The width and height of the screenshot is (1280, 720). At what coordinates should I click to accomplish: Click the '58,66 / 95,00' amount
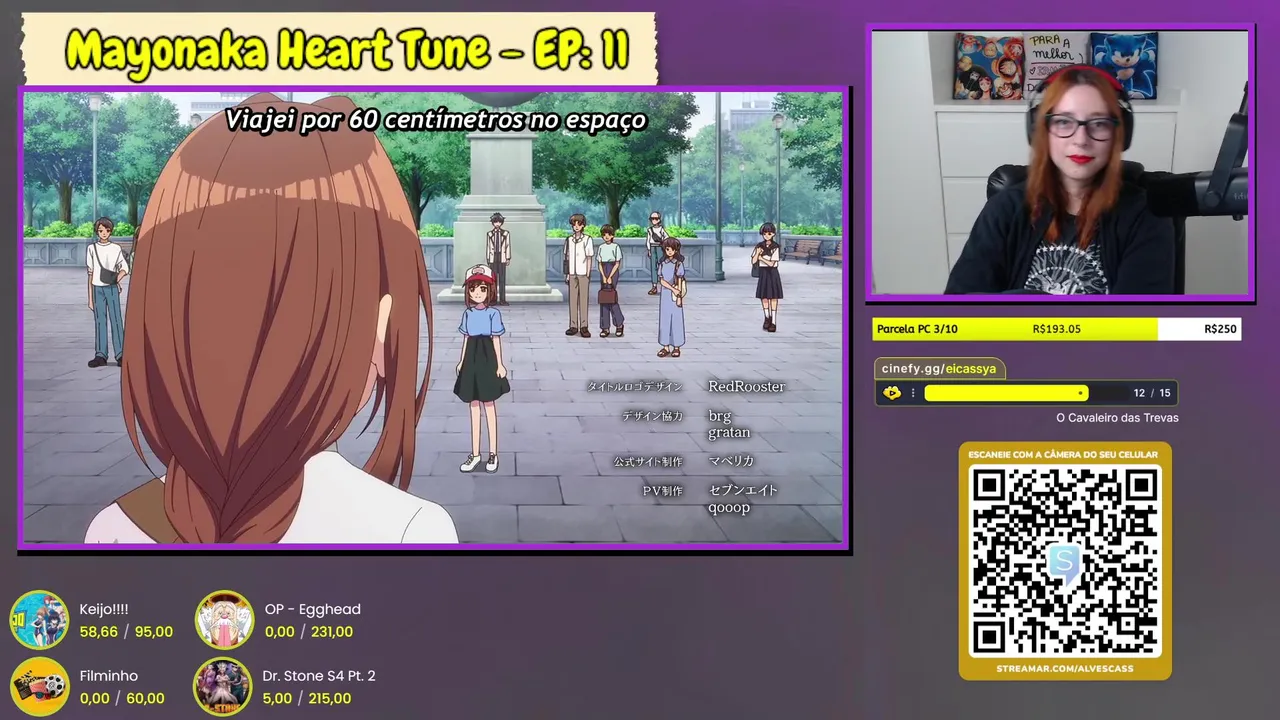coord(126,632)
